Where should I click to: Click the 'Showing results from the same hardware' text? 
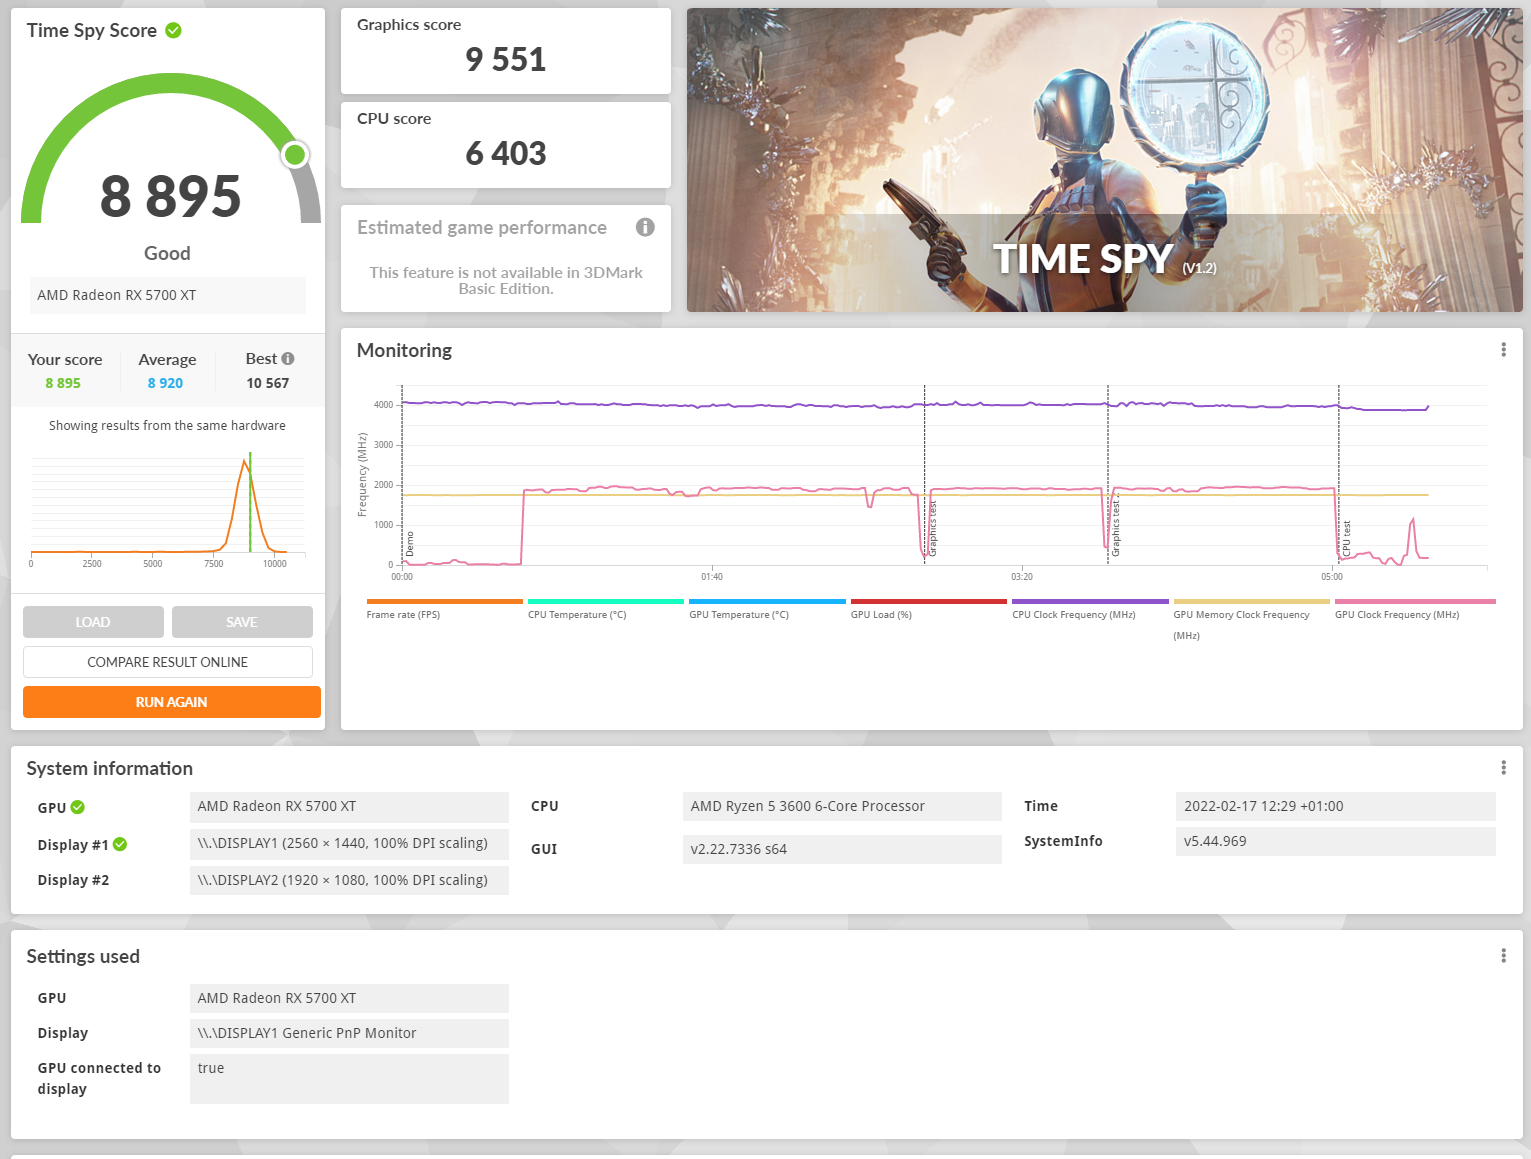click(x=167, y=425)
